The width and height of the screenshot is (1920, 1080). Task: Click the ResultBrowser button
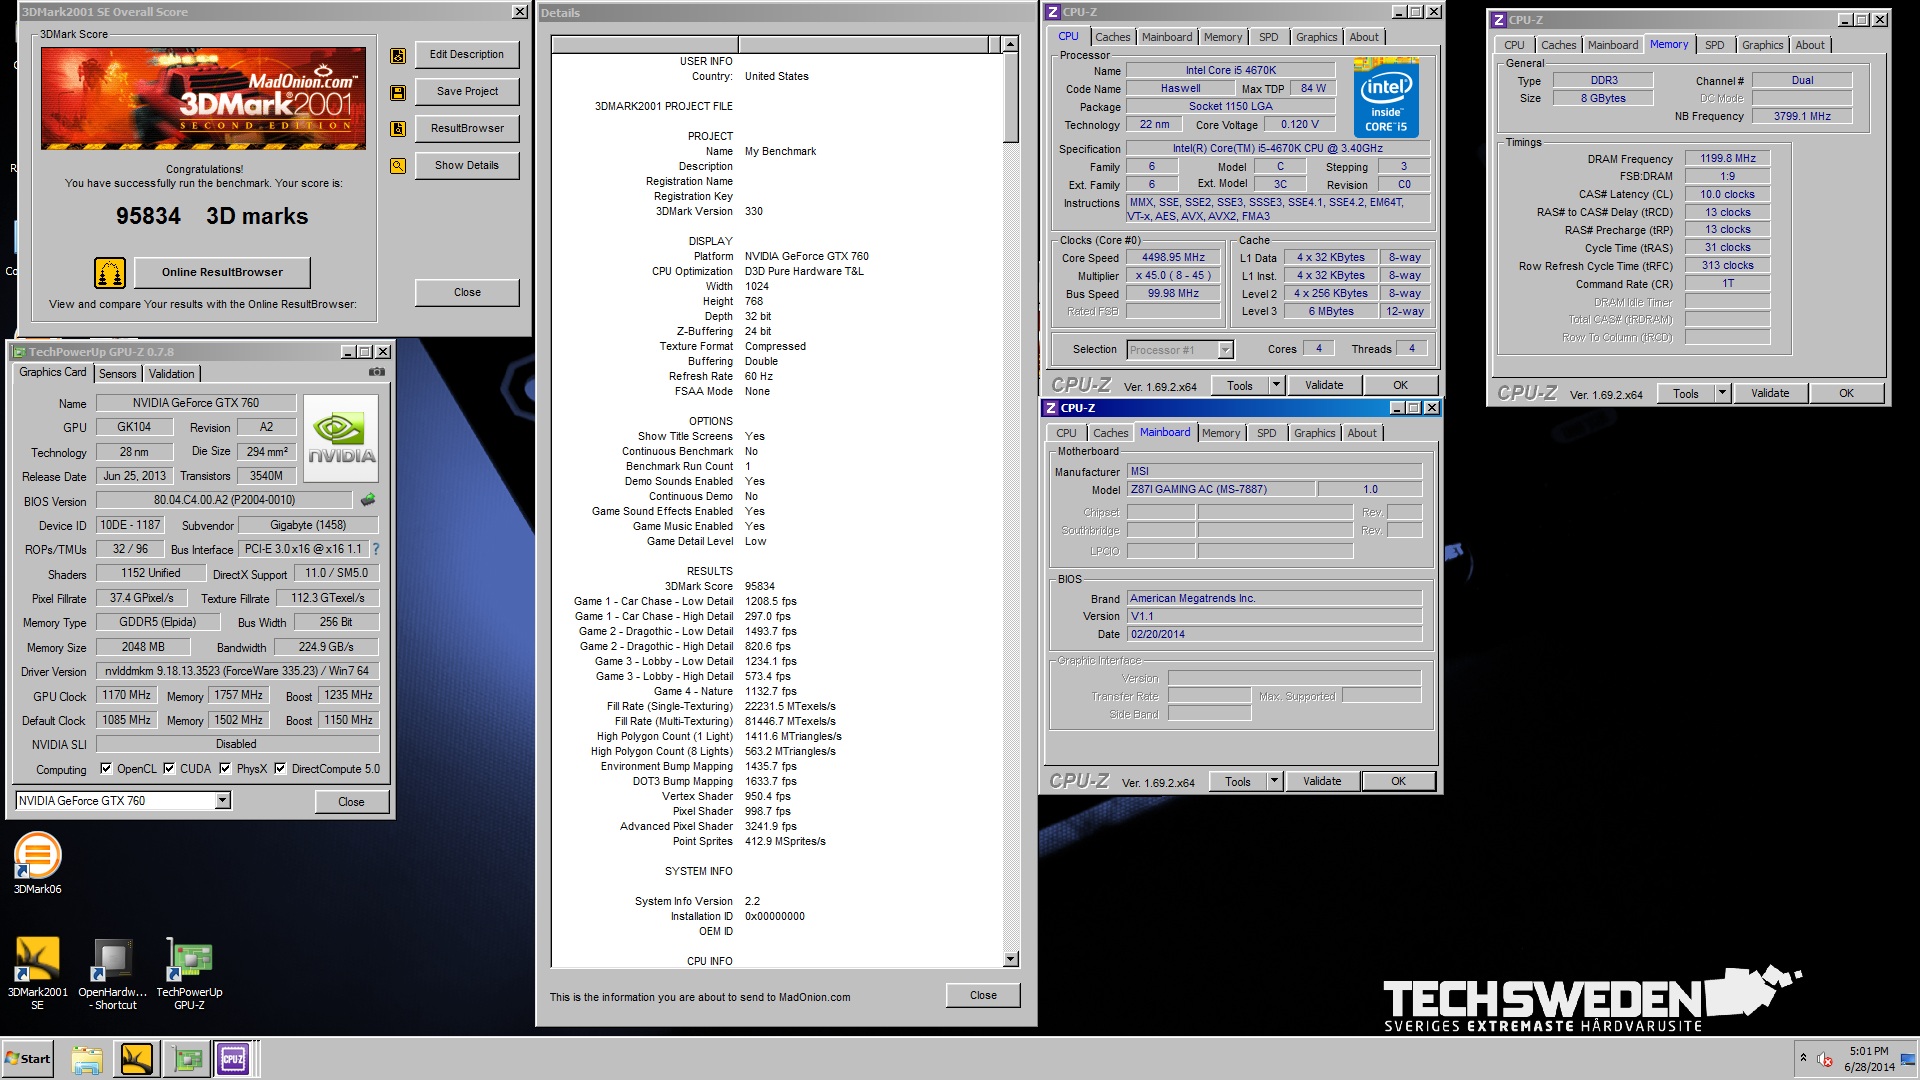point(466,129)
